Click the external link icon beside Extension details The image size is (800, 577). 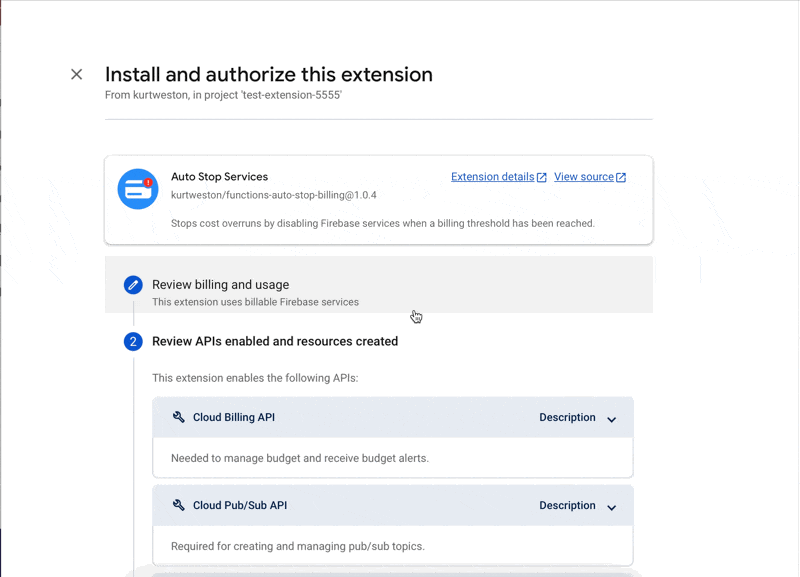(539, 176)
